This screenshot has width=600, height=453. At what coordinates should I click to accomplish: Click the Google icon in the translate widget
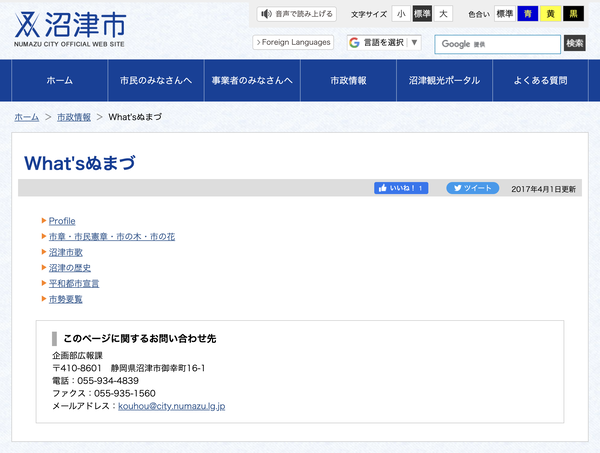click(354, 42)
